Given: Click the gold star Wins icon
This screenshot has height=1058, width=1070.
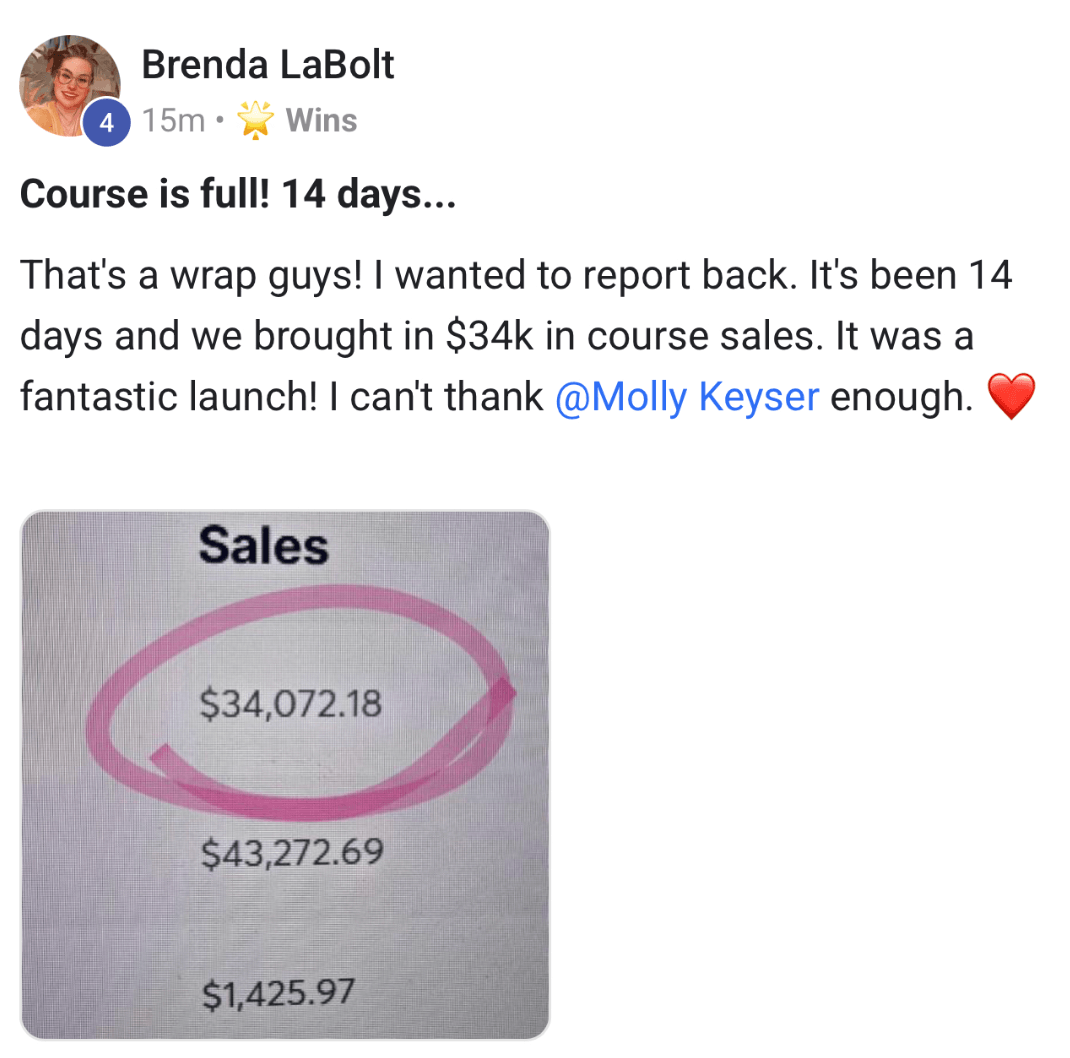Looking at the screenshot, I should (x=255, y=121).
